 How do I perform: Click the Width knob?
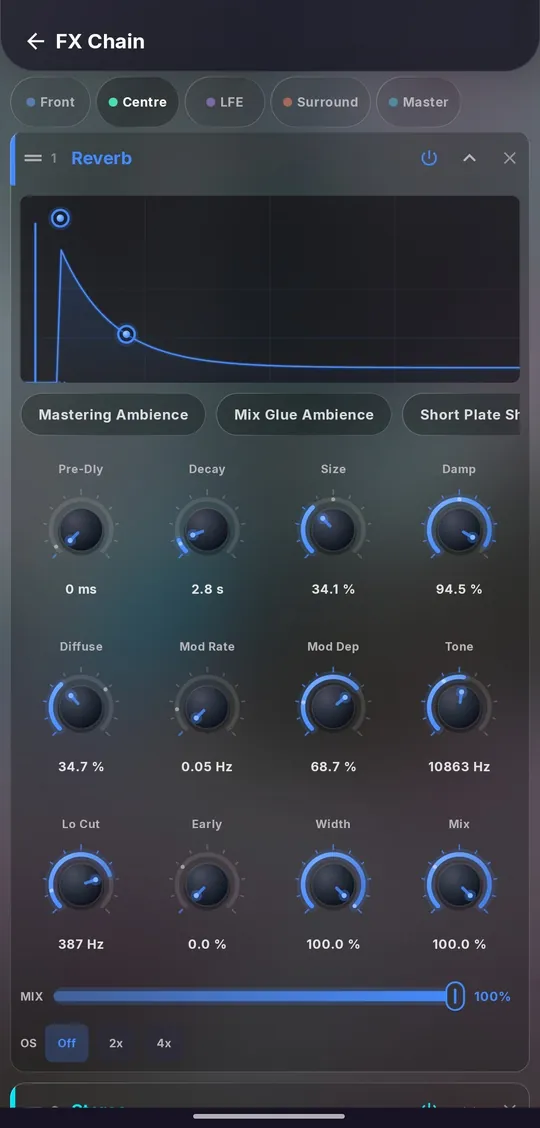(x=333, y=885)
